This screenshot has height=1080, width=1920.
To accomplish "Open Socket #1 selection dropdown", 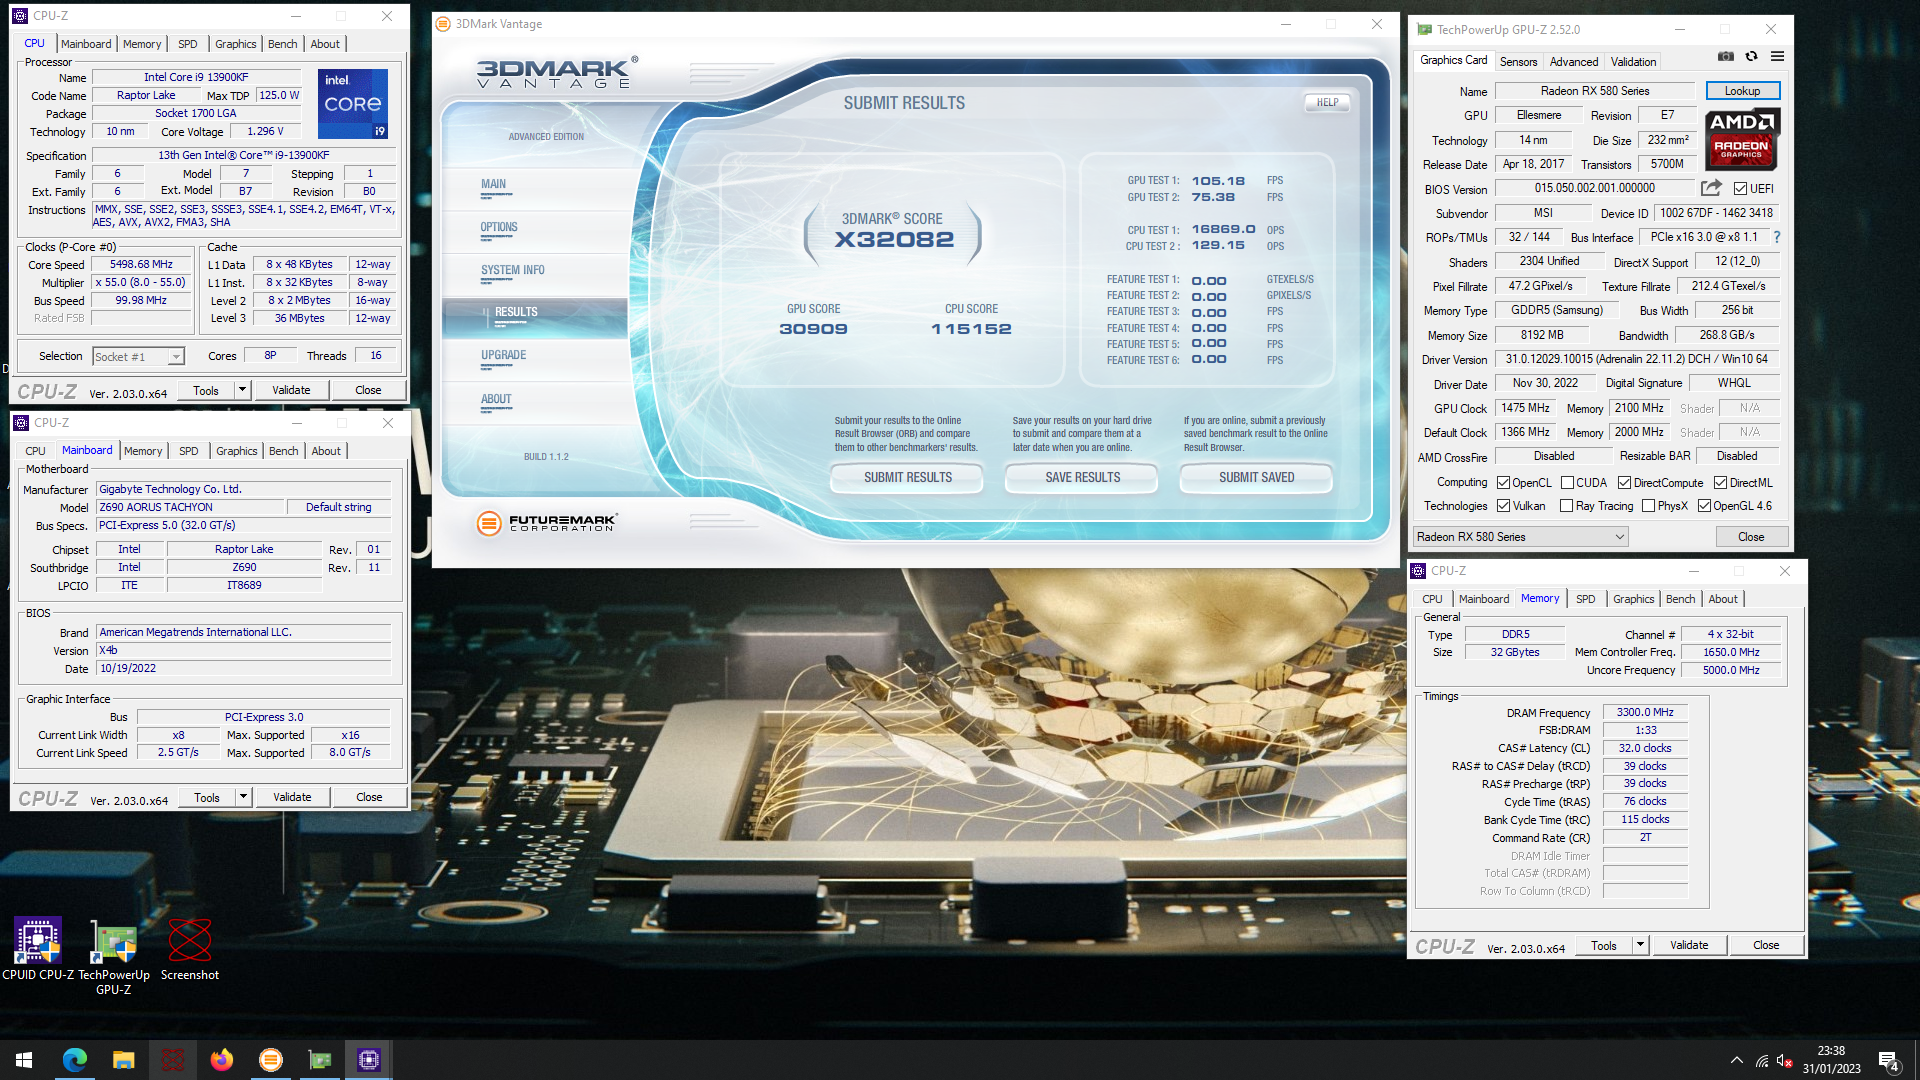I will point(138,356).
